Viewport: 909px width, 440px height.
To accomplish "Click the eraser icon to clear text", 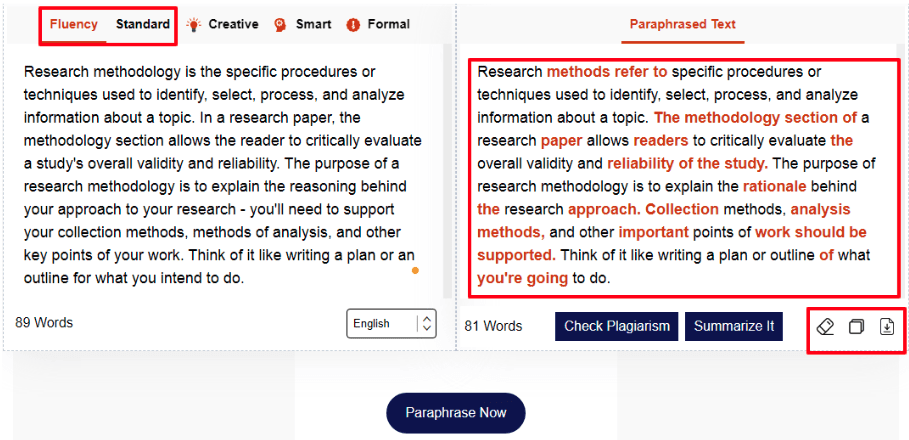I will pos(826,327).
